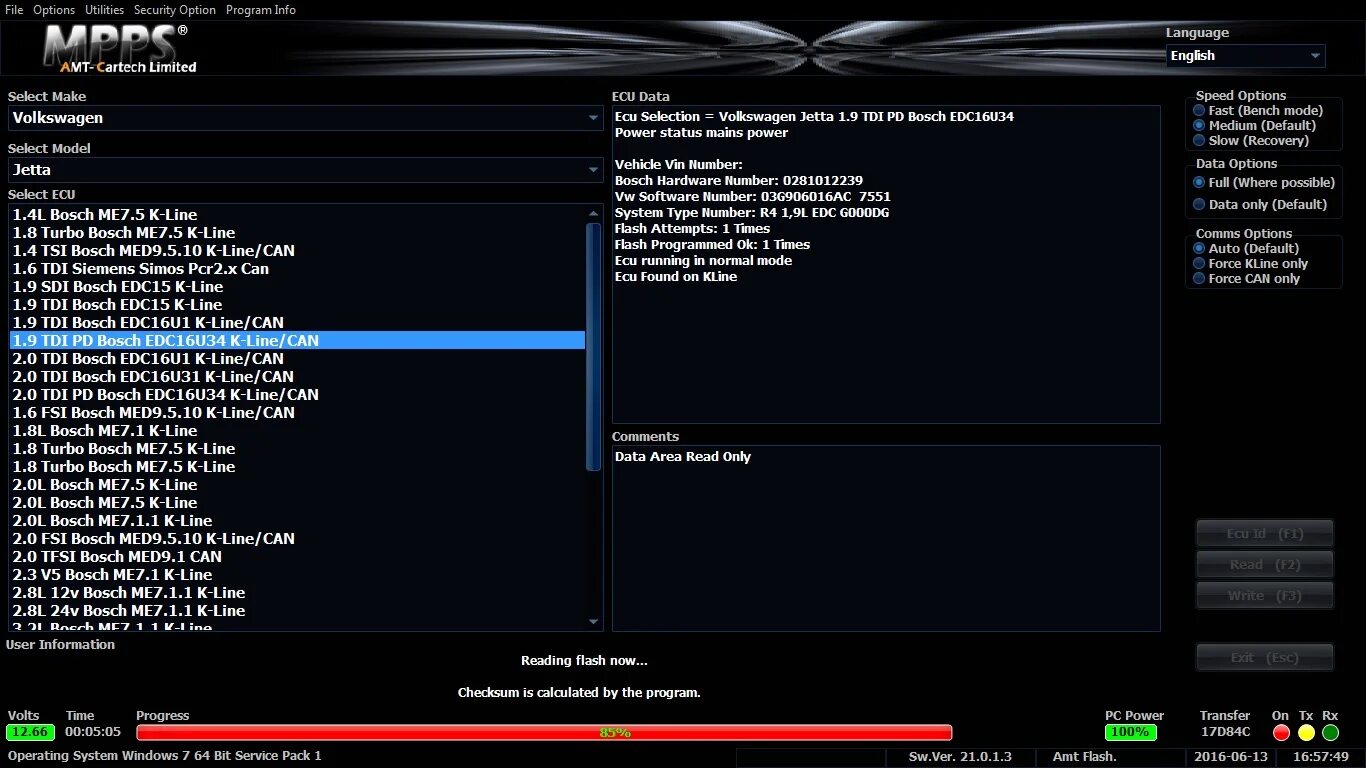The height and width of the screenshot is (768, 1366).
Task: Select Fast (Bench mode) speed option
Action: 1258,111
